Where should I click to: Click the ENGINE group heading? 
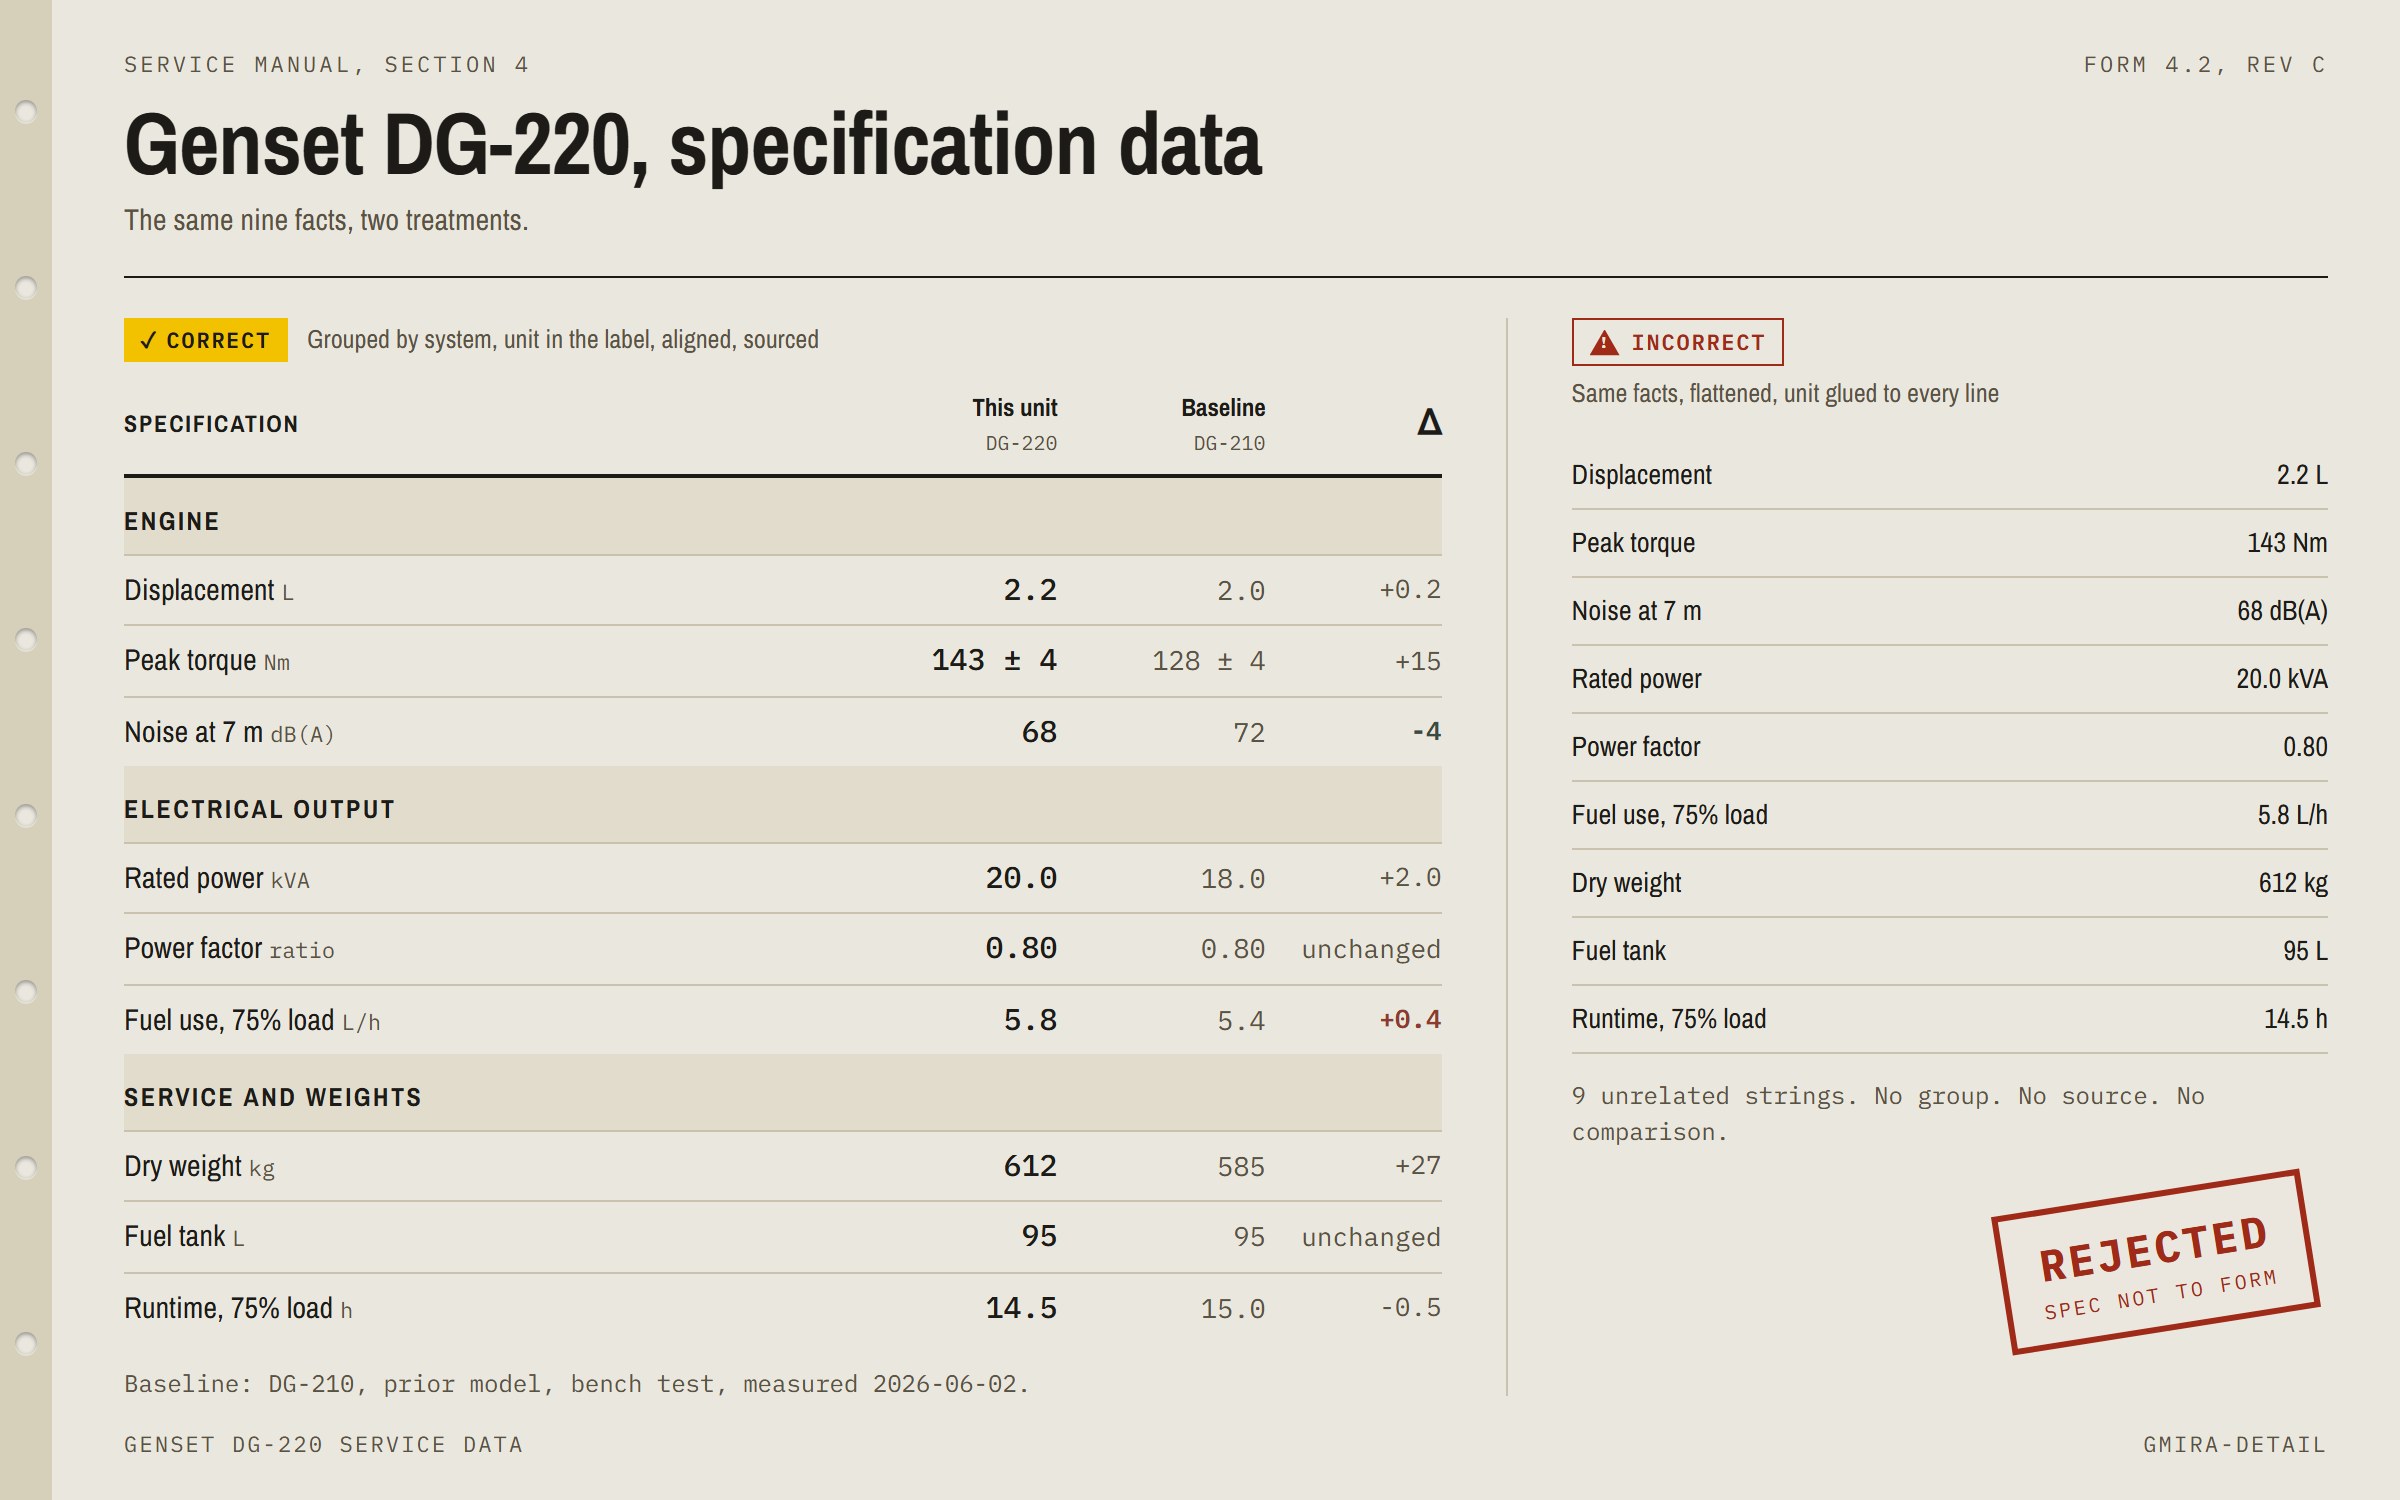point(171,521)
